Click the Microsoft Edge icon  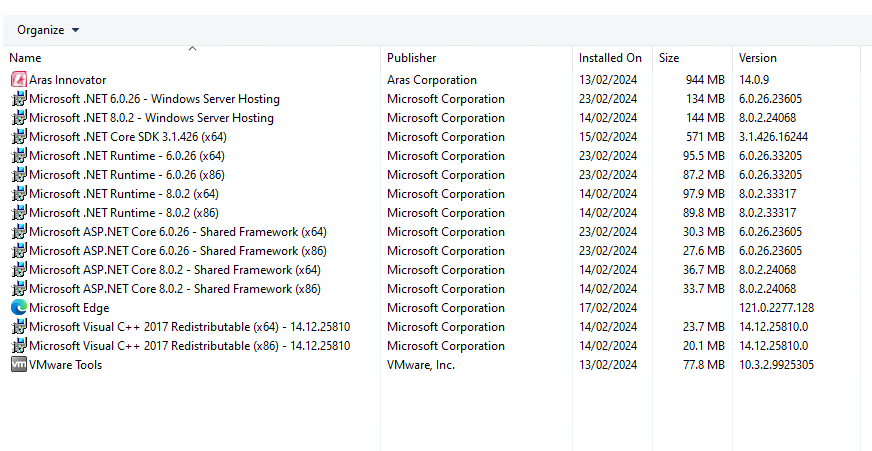[x=18, y=308]
